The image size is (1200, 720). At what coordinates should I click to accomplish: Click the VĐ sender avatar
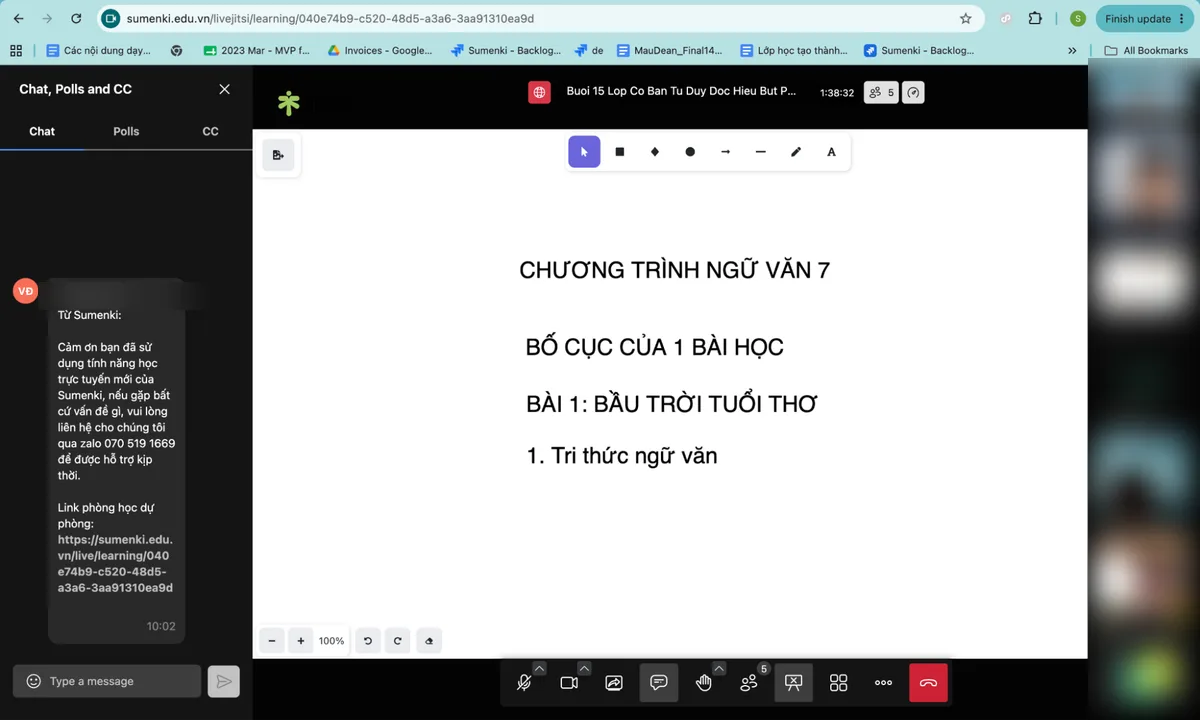coord(26,291)
